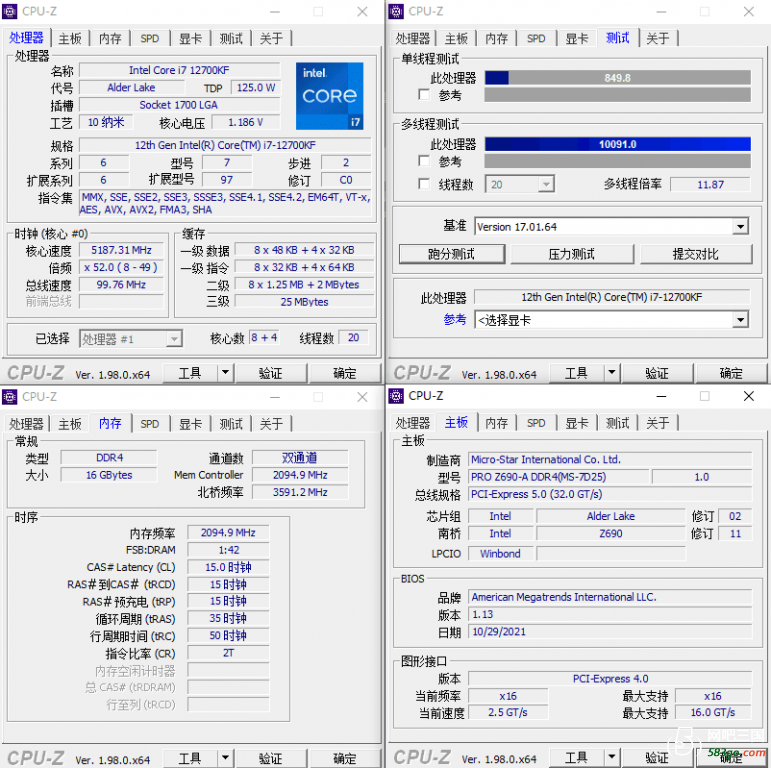Click the 名称 field Intel Core i7 12700KF
Viewport: 771px width, 768px height.
pyautogui.click(x=179, y=70)
